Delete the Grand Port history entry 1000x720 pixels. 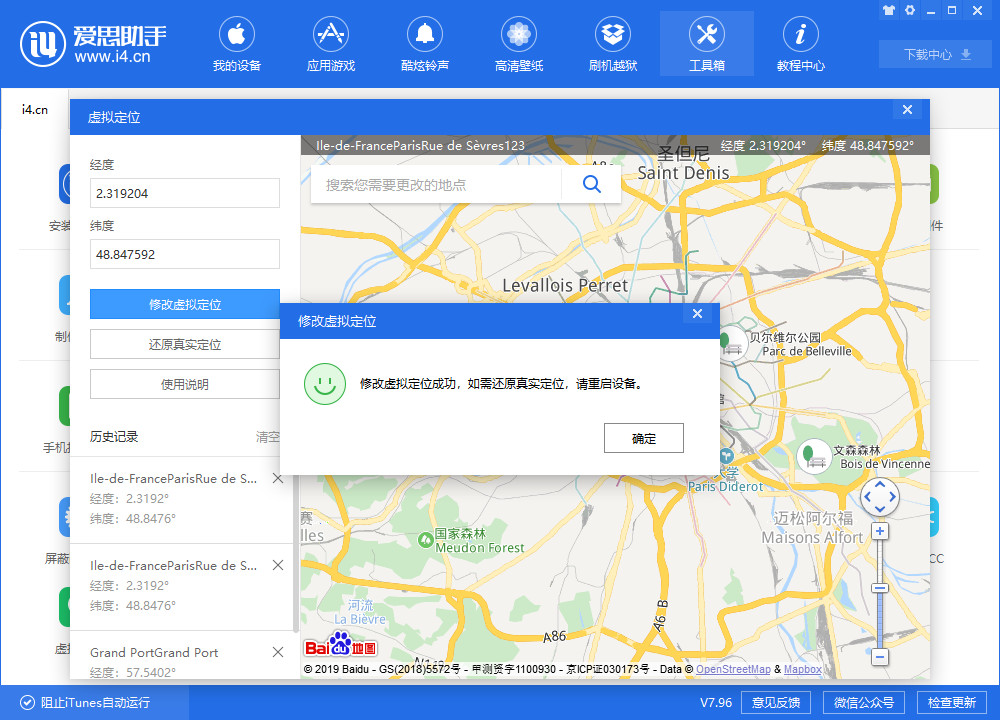277,651
